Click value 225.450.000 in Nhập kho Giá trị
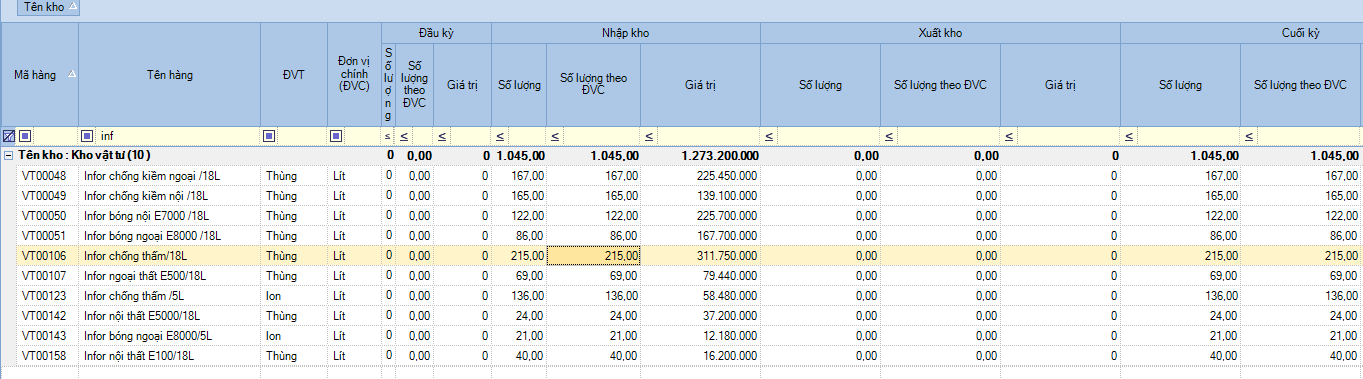This screenshot has height=379, width=1363. click(728, 175)
